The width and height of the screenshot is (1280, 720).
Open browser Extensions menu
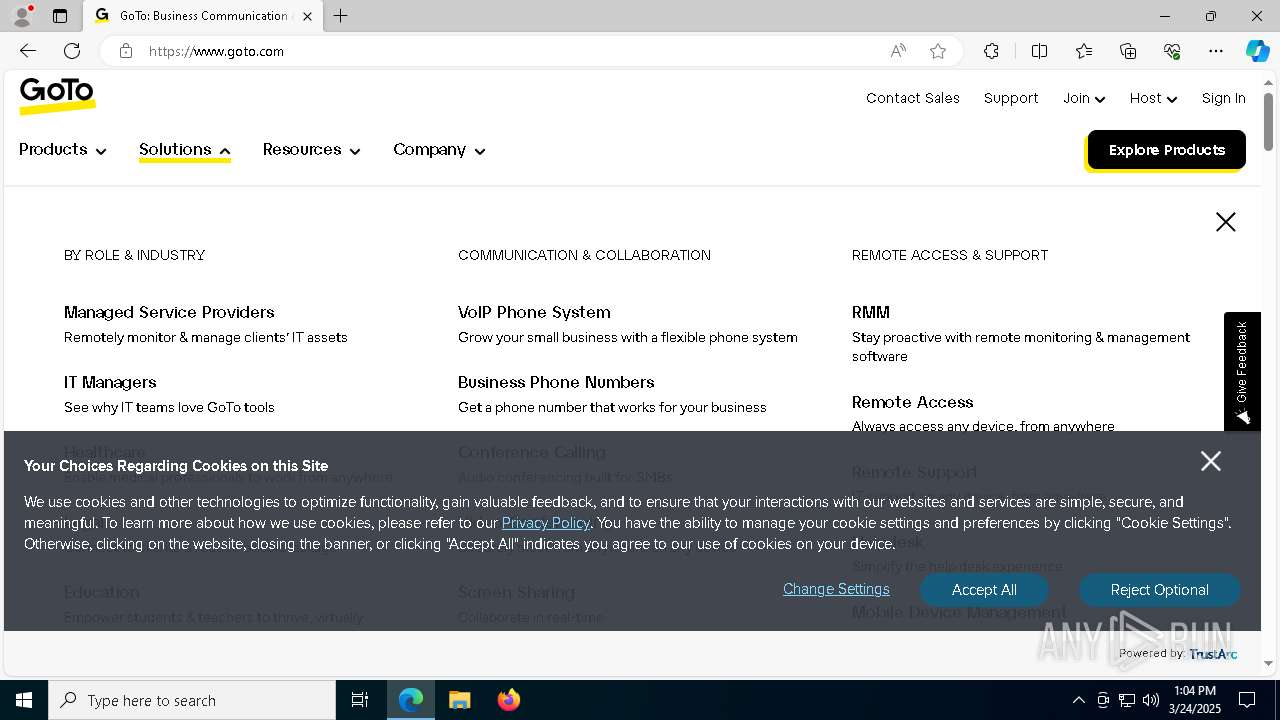(991, 51)
